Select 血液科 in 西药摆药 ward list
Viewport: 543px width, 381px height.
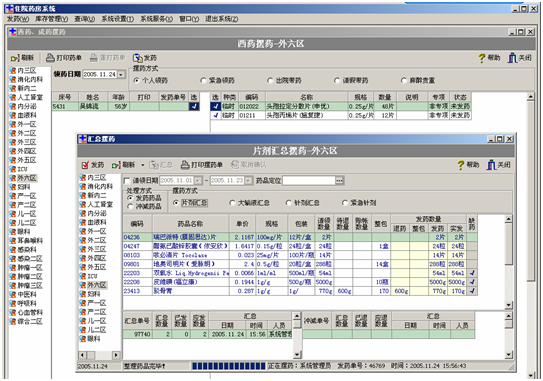coord(23,115)
